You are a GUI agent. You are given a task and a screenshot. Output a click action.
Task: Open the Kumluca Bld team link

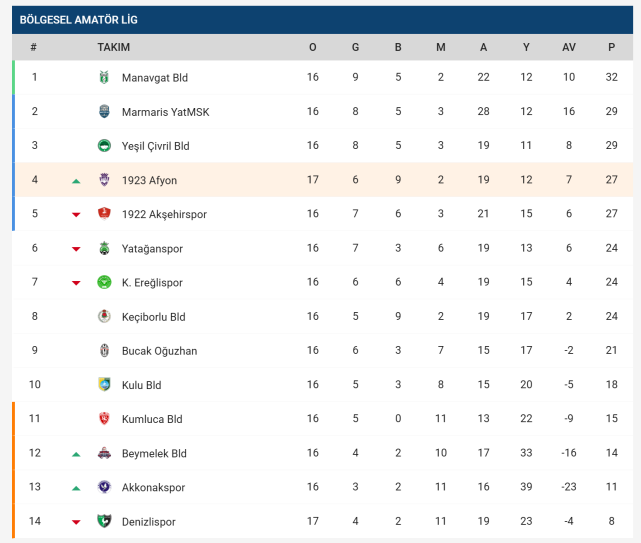151,419
